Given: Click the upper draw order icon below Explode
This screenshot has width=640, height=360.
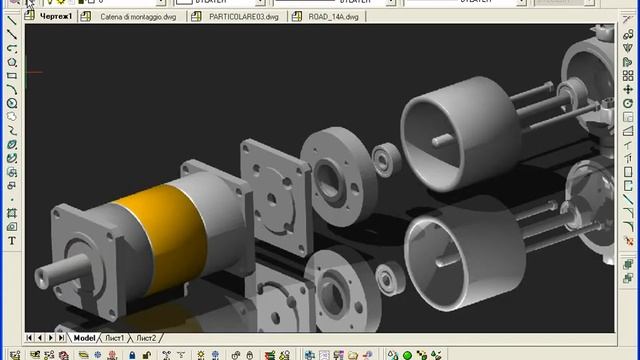Looking at the screenshot, I should (628, 264).
